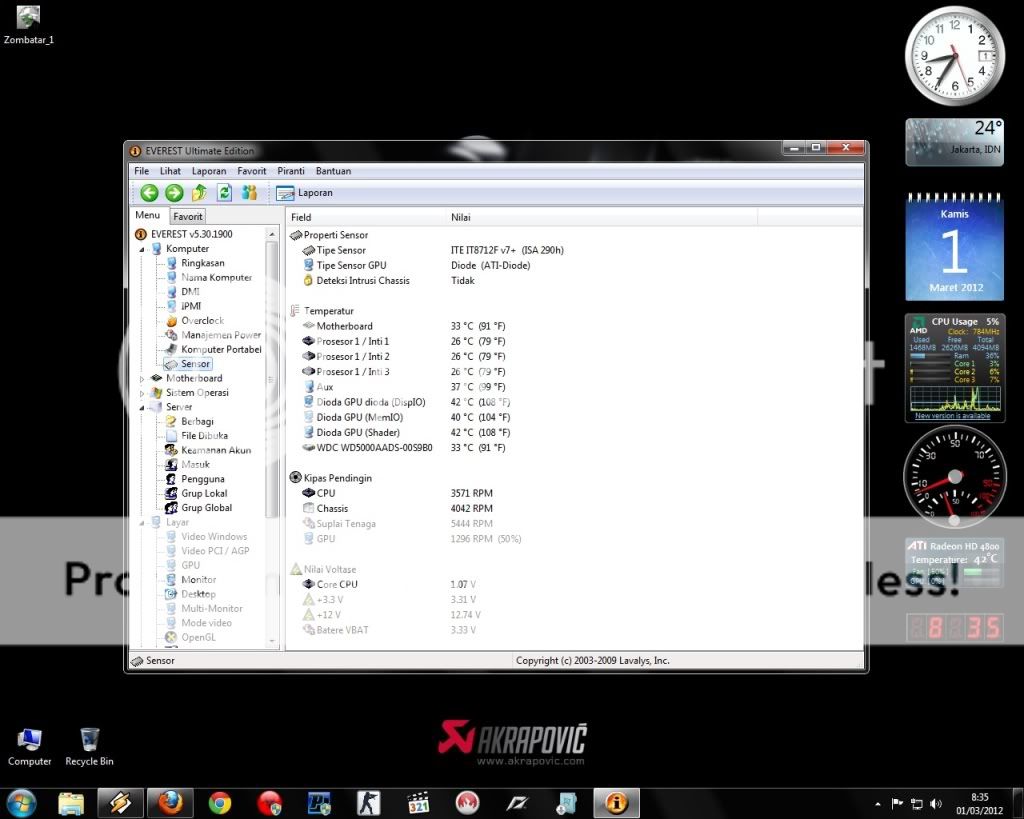
Task: Open Zombatar_1 desktop icon
Action: 28,25
